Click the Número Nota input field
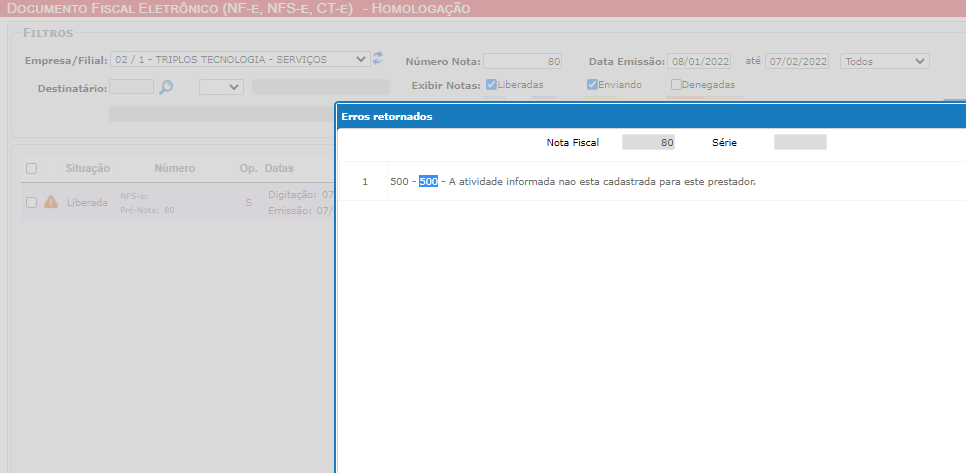The image size is (966, 473). pyautogui.click(x=522, y=61)
